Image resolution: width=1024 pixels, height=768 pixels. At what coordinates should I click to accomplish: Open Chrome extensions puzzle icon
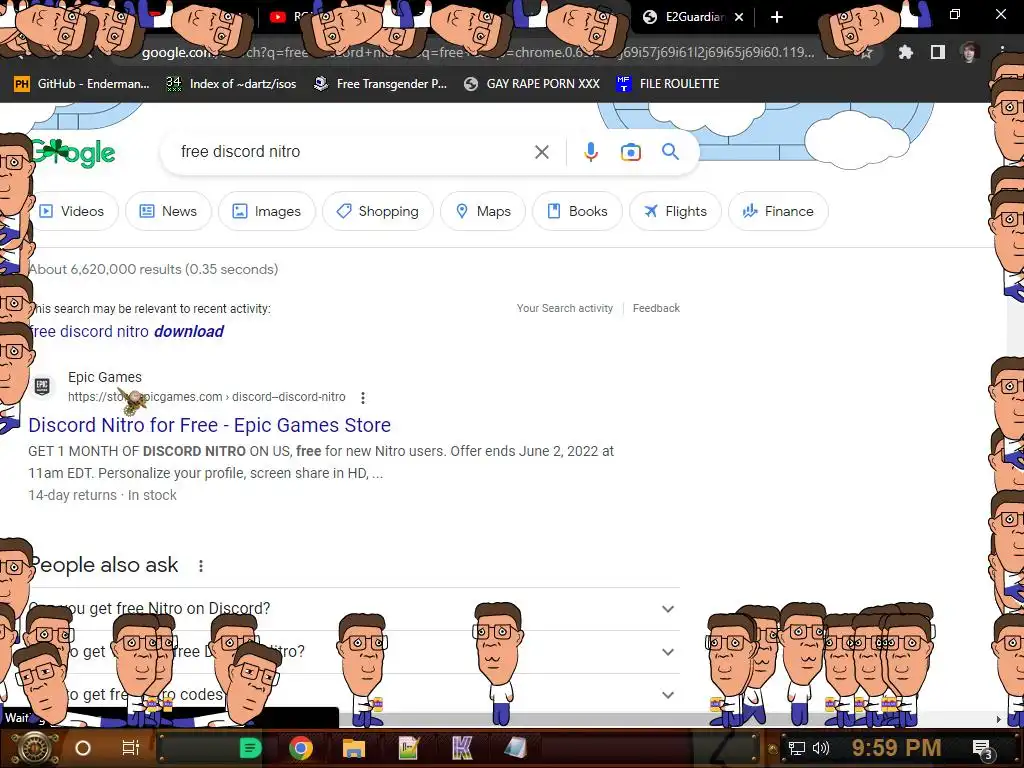(x=905, y=52)
